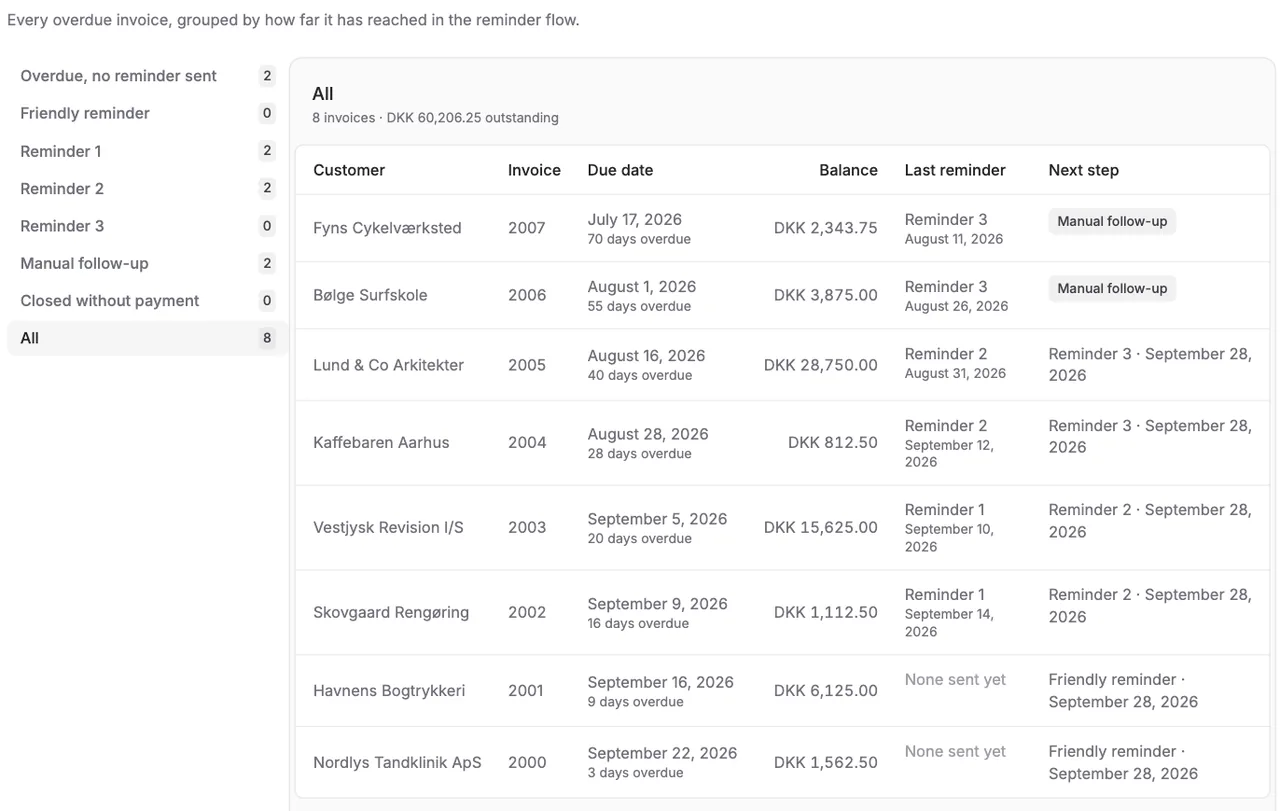Screen dimensions: 1280x811
Task: Open Skovgaard Rengøring invoice row
Action: 782,613
